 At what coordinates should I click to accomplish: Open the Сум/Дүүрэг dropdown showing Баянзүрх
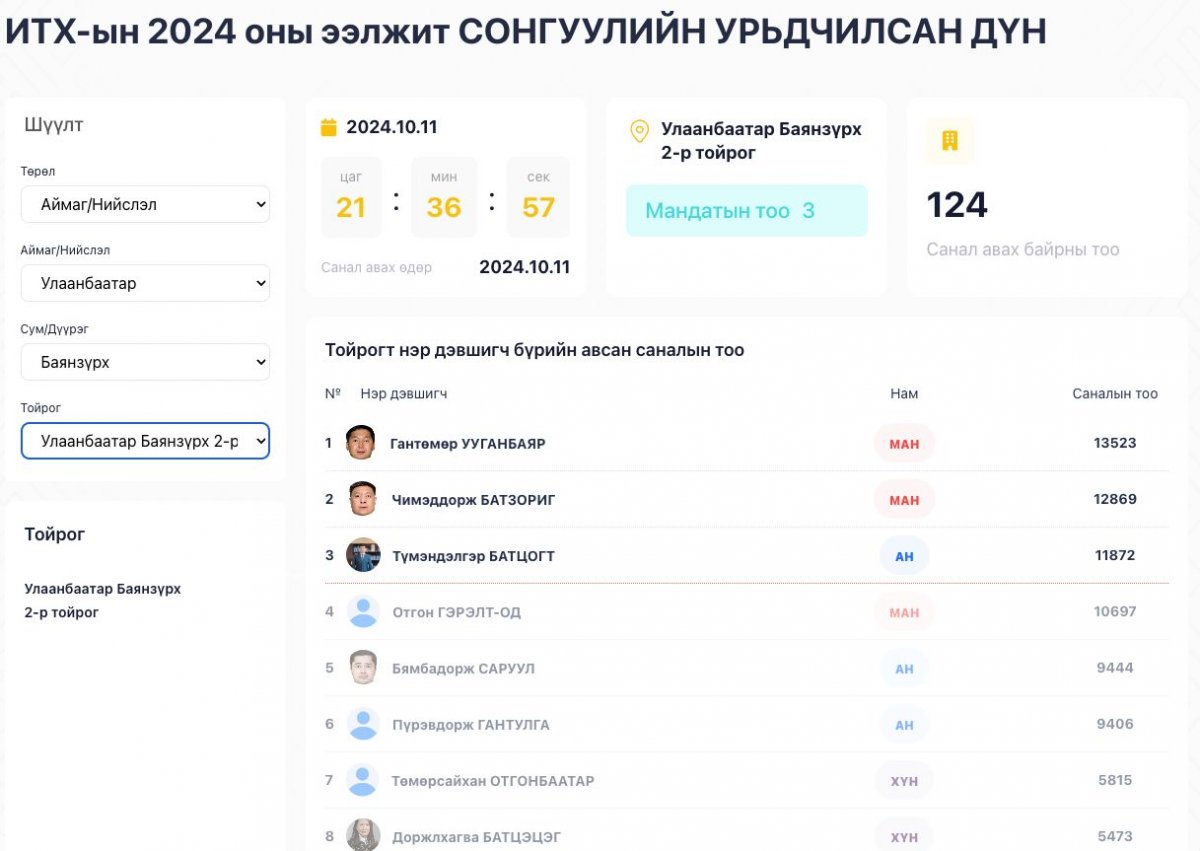click(145, 362)
